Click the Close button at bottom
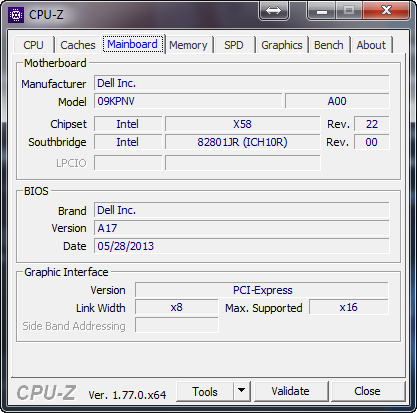This screenshot has width=417, height=413. [367, 391]
